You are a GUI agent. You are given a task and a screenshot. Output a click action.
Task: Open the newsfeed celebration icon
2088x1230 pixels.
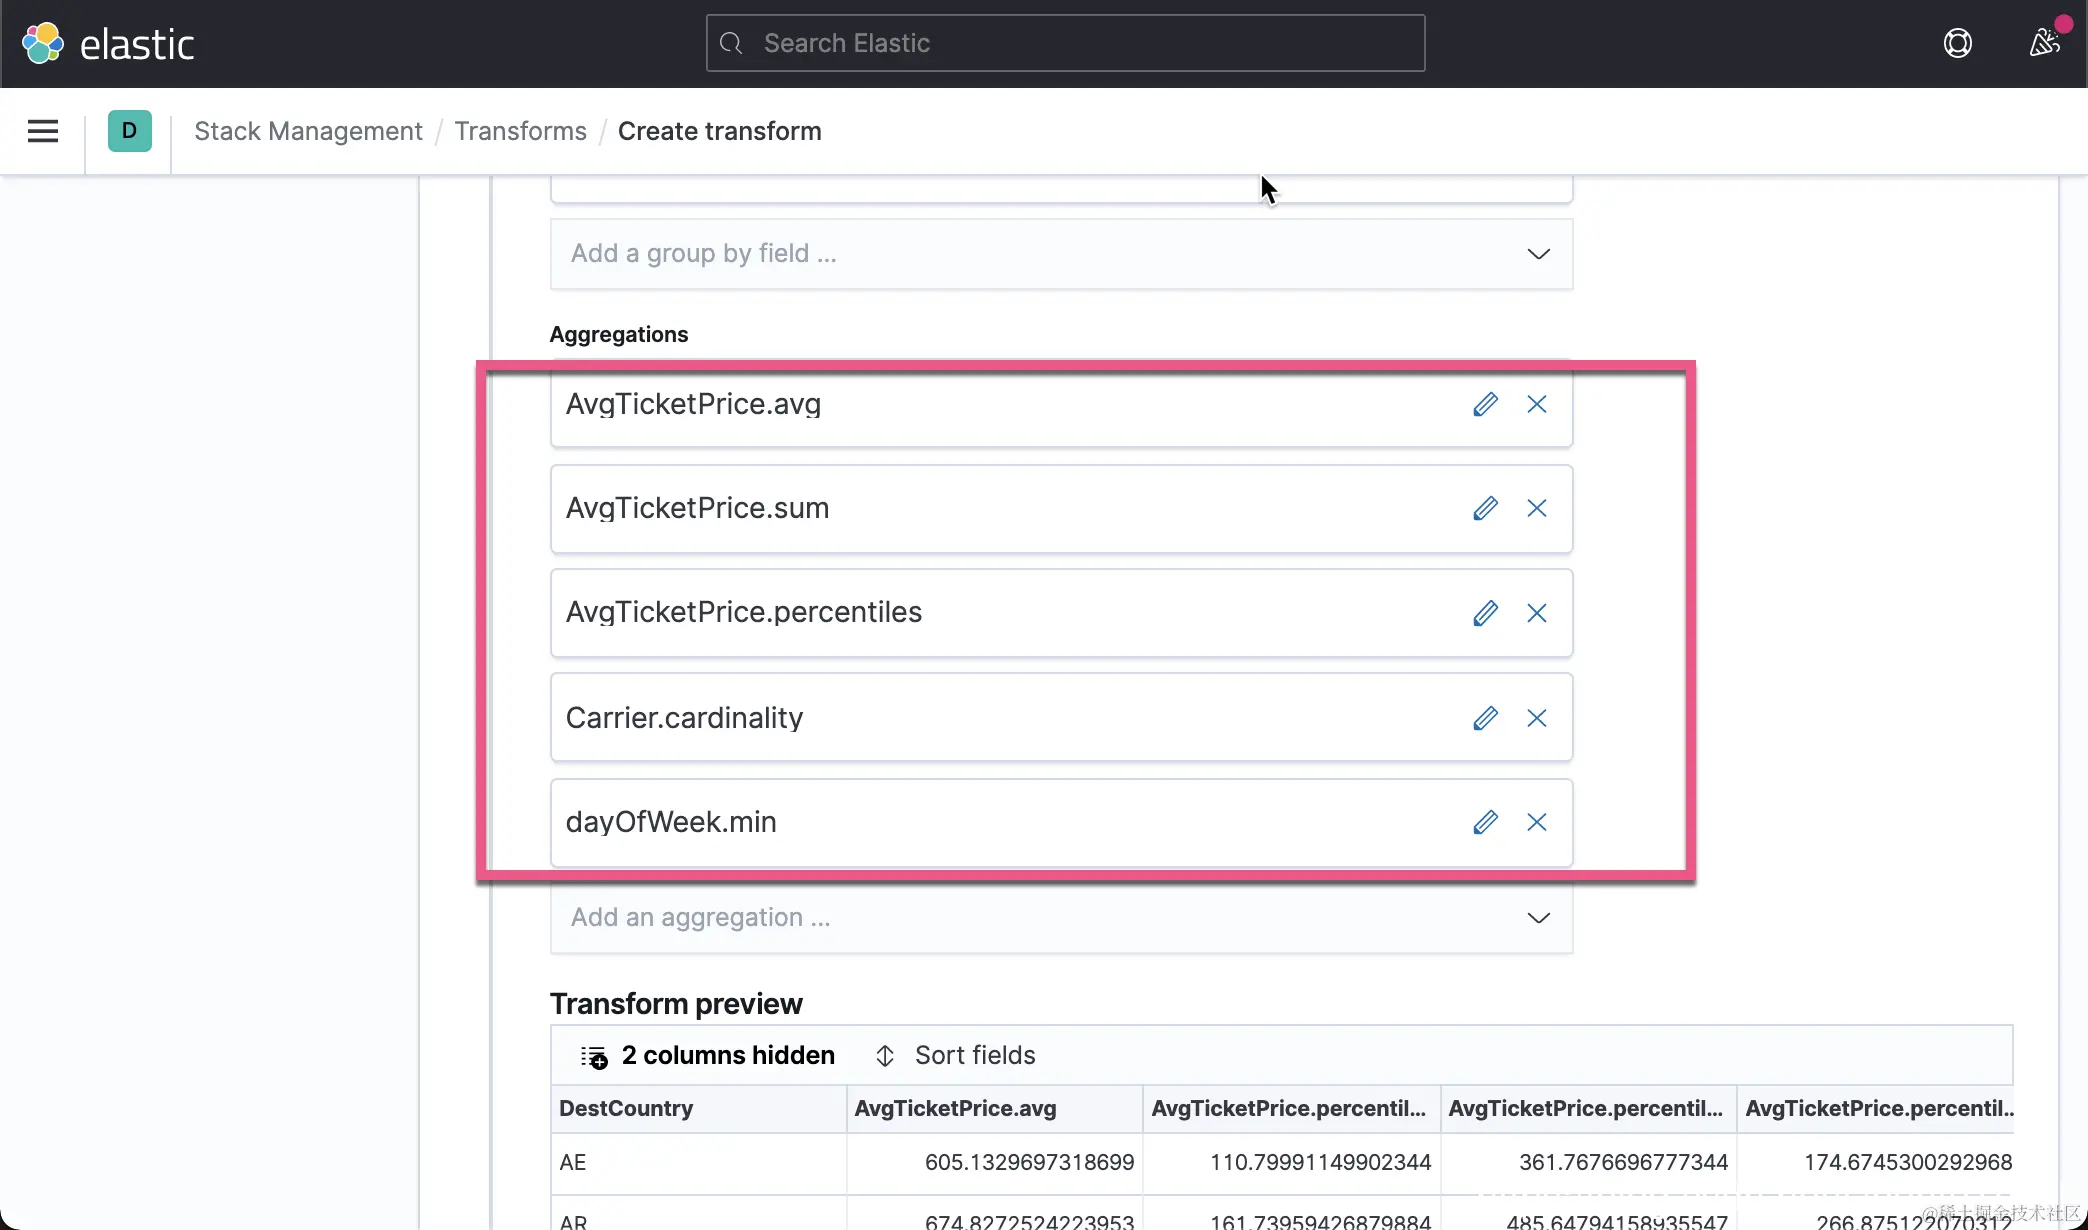pos(2044,43)
